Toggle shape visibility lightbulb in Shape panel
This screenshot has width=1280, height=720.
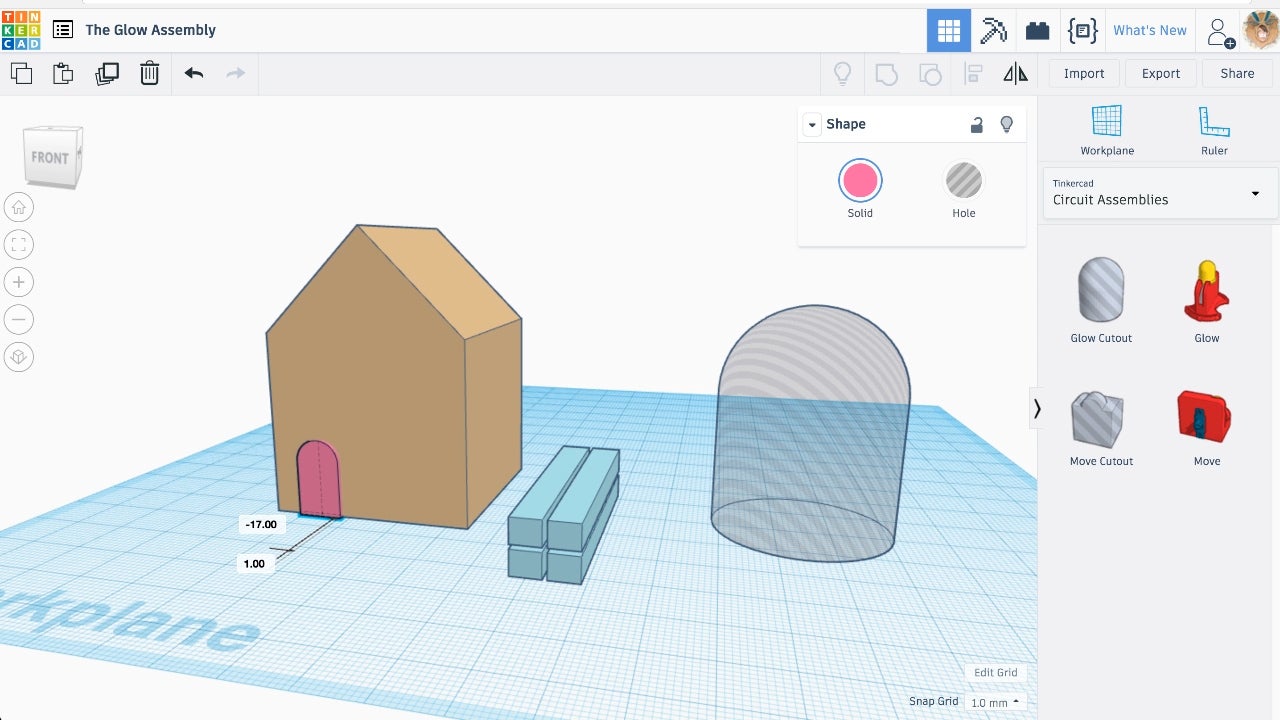1007,124
